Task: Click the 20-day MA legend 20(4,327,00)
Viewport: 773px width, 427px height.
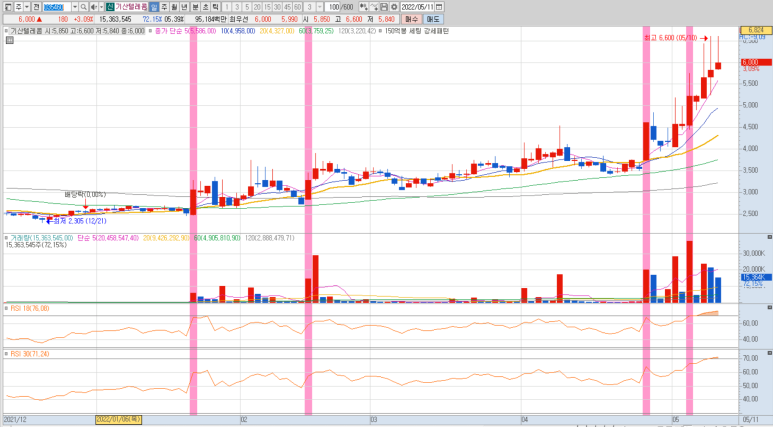Action: point(277,31)
